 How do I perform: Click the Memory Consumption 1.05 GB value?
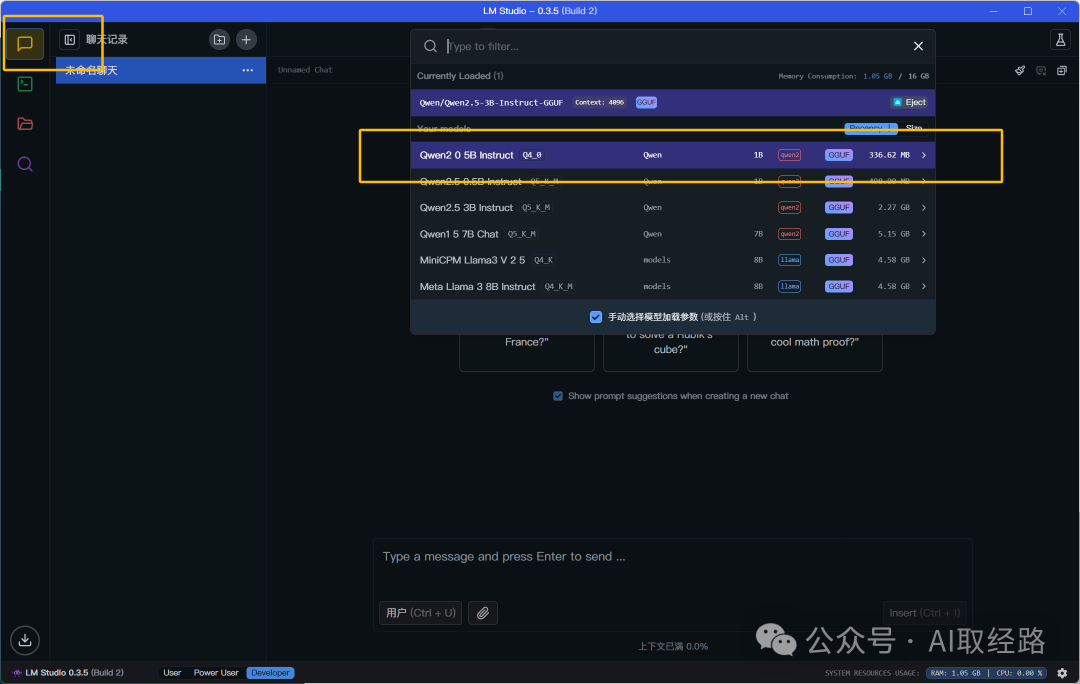(x=878, y=76)
